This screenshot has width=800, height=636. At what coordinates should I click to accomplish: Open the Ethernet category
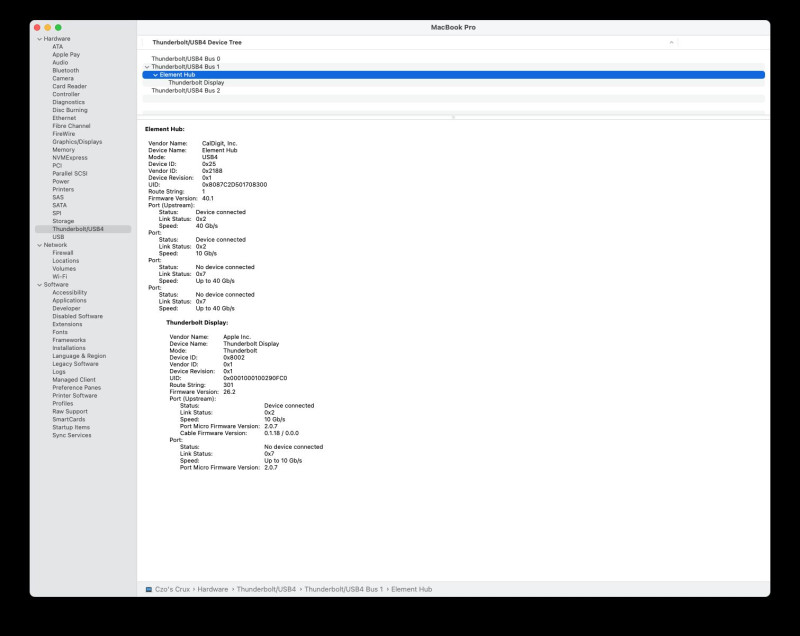pyautogui.click(x=64, y=118)
